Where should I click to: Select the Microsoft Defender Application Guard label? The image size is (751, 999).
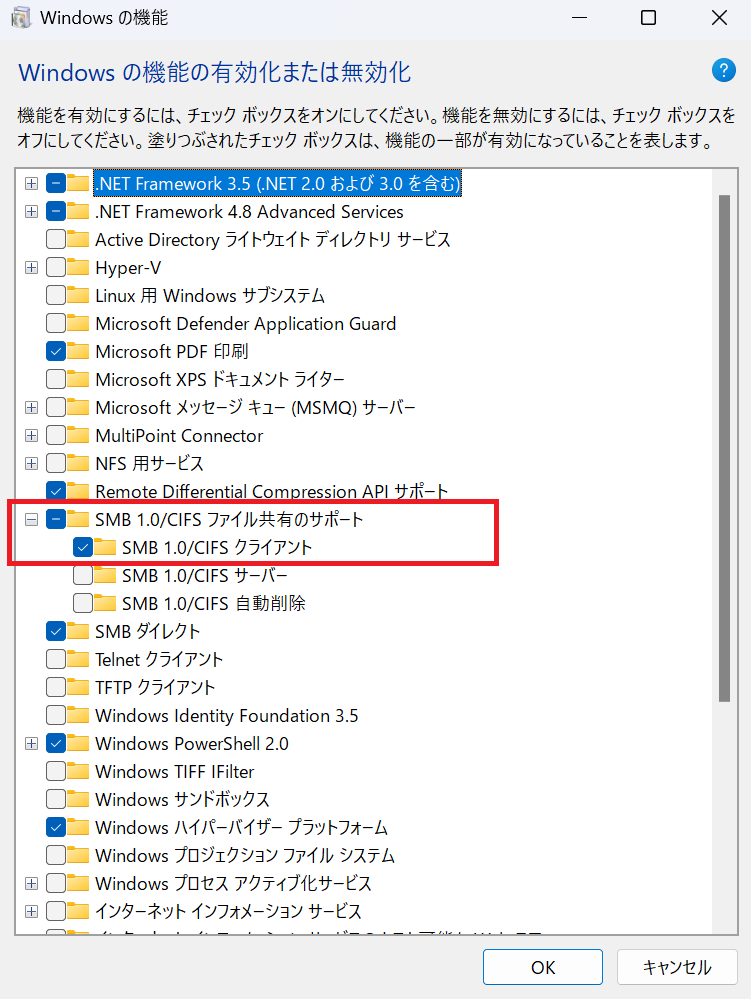coord(245,324)
